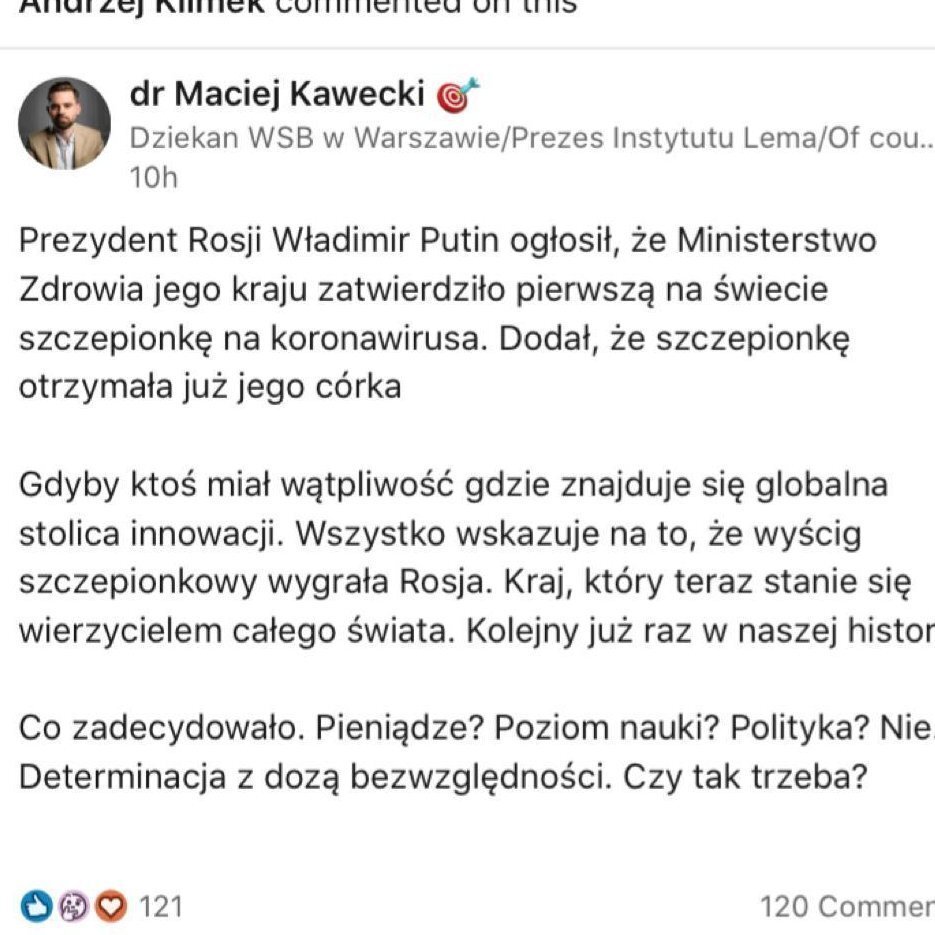The image size is (935, 935).
Task: Click the line starting 'wierzycielem całego świata'
Action: point(470,631)
